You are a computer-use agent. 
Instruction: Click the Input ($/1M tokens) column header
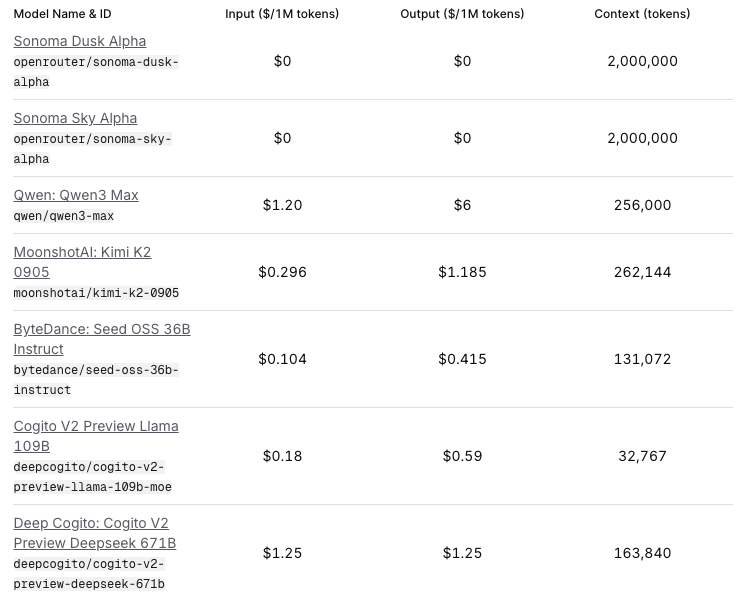(282, 14)
